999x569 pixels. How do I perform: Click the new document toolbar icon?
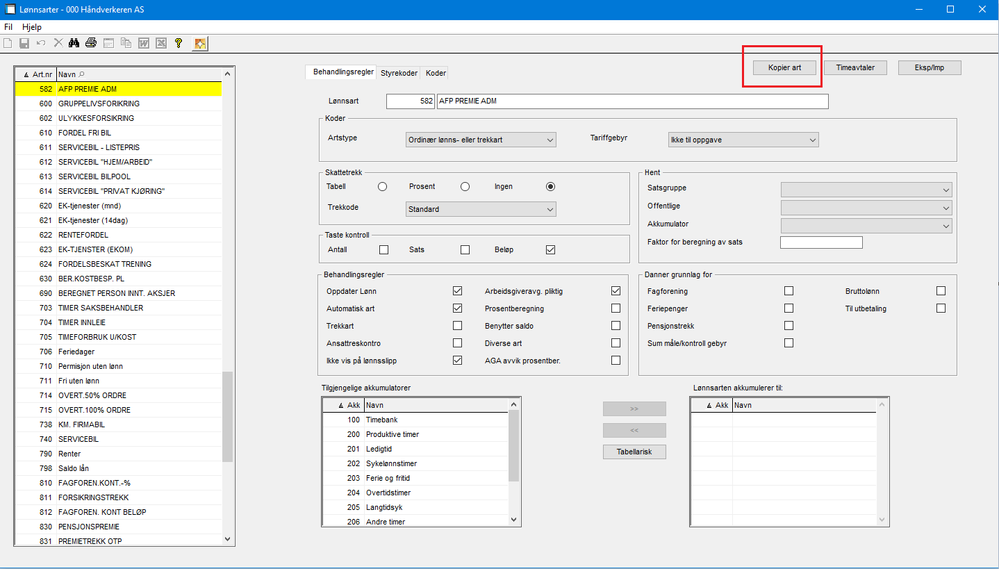tap(8, 43)
